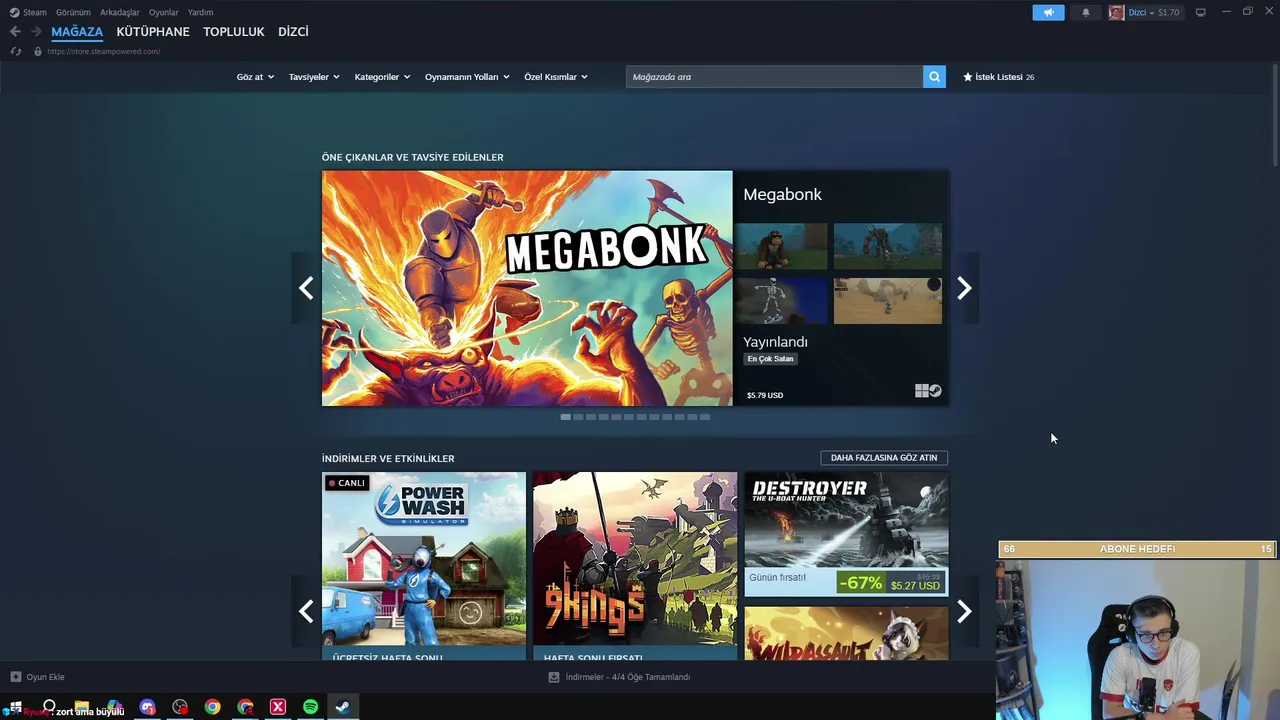
Task: Open the Arkadaşlar menu
Action: pos(120,12)
